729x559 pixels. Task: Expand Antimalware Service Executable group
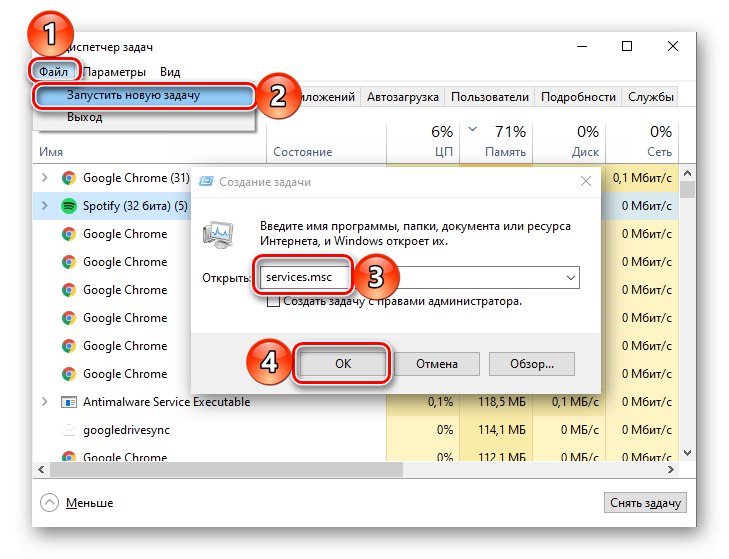pos(44,402)
